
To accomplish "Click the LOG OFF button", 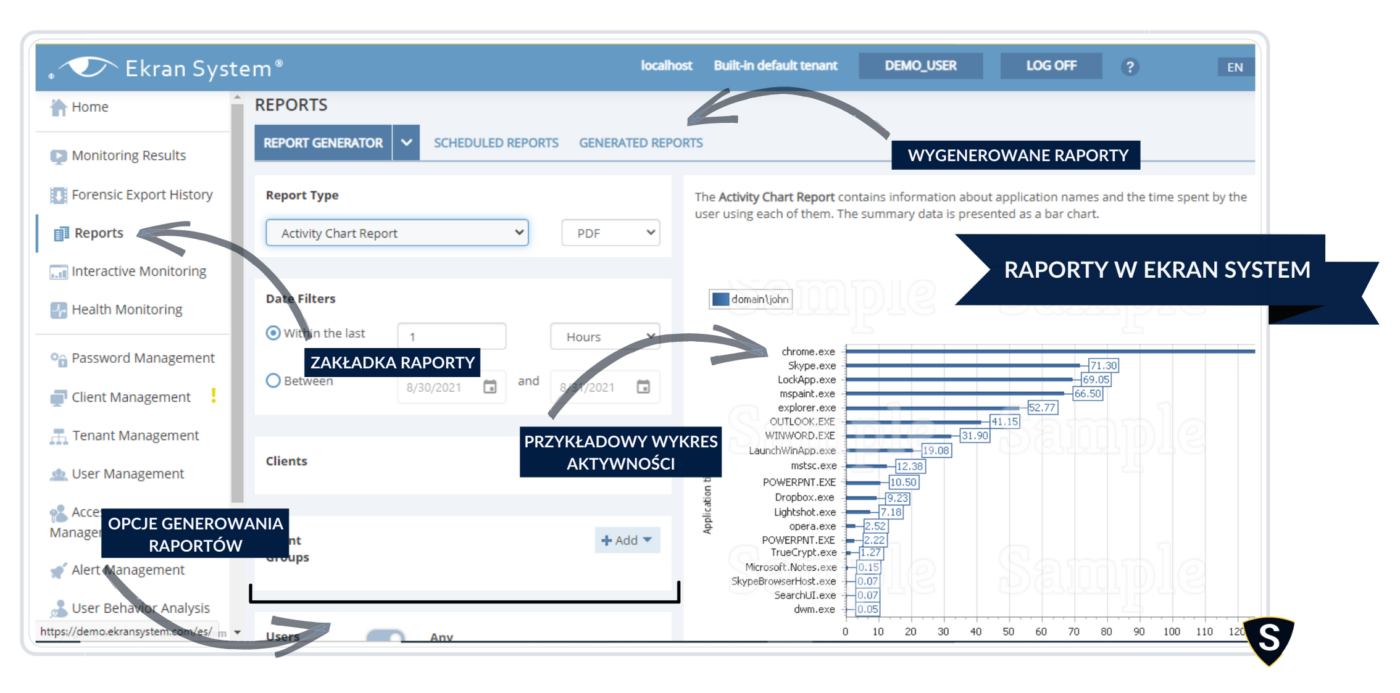I will pos(1051,66).
